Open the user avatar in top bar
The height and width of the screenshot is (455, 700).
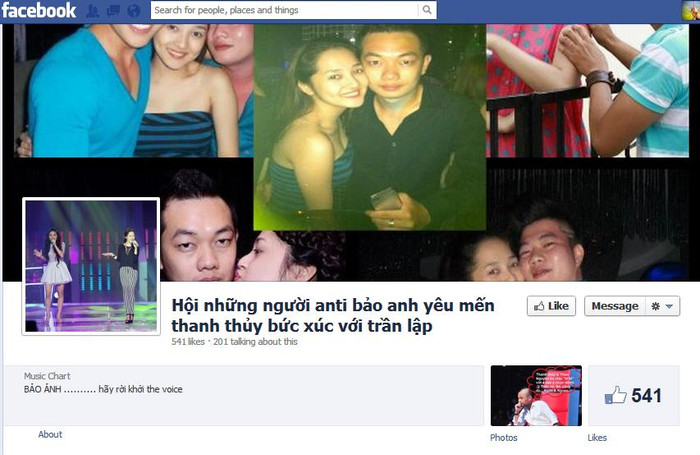pos(691,10)
